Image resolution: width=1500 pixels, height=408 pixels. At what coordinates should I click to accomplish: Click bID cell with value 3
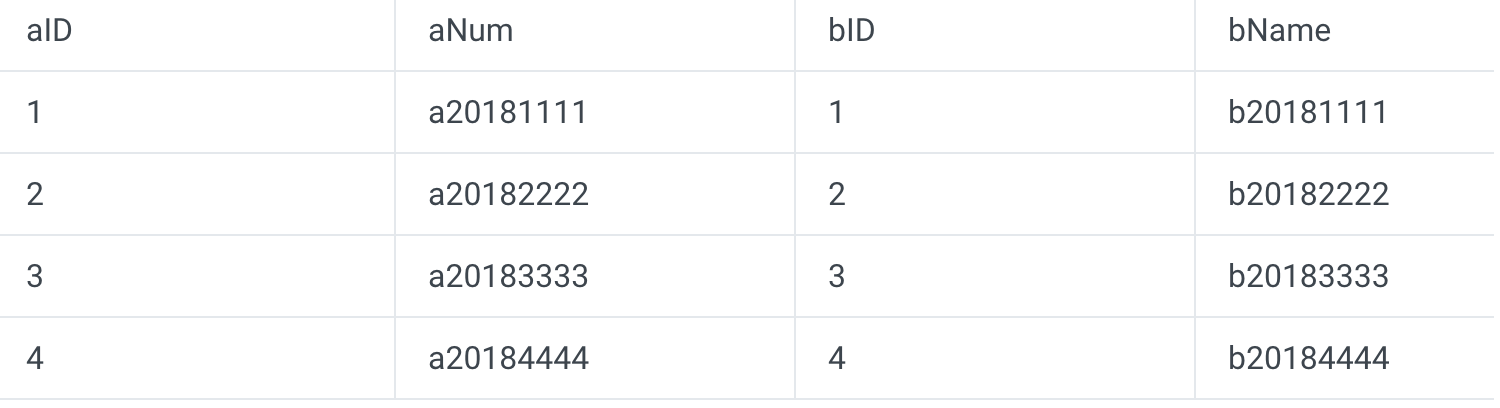point(837,276)
